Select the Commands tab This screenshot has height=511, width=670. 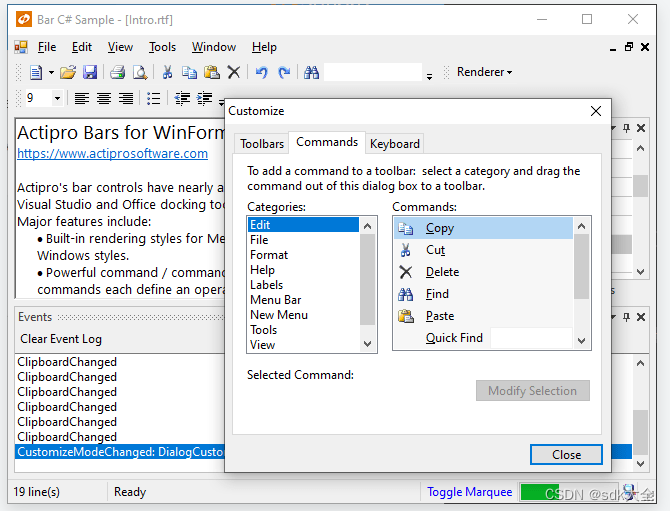pos(327,142)
